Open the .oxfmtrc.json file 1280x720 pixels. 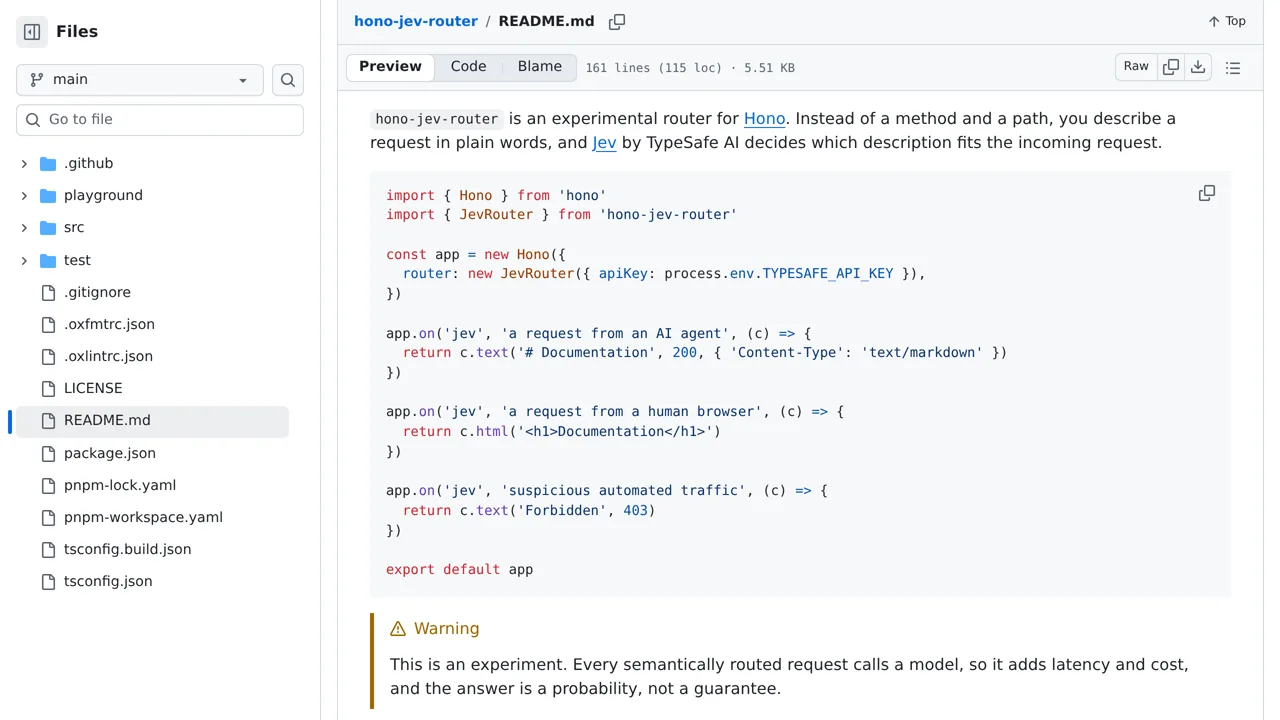click(x=152, y=324)
